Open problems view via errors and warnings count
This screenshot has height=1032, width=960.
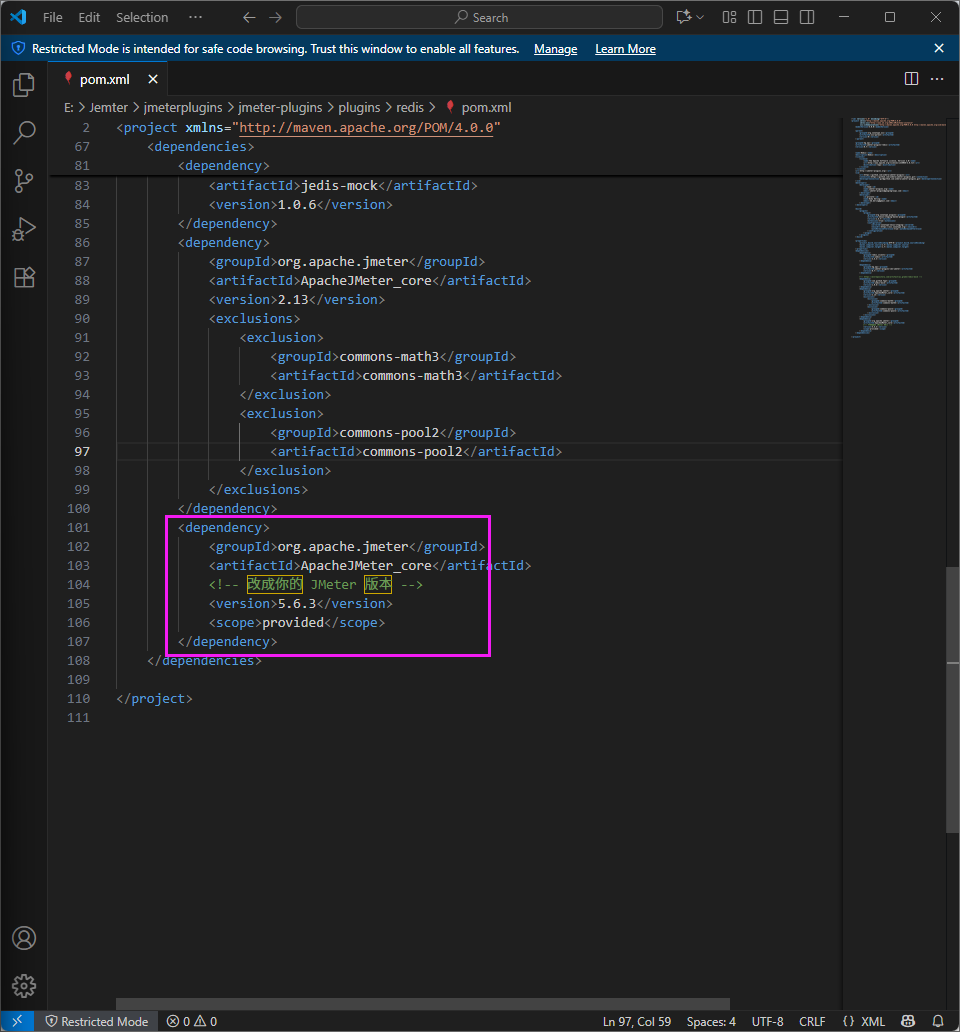(192, 1021)
